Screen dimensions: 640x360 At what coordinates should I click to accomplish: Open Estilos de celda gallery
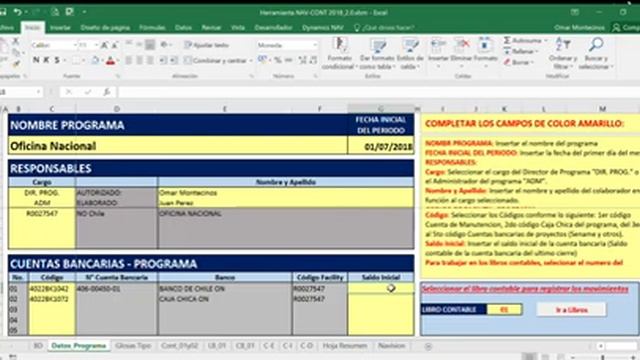point(410,53)
